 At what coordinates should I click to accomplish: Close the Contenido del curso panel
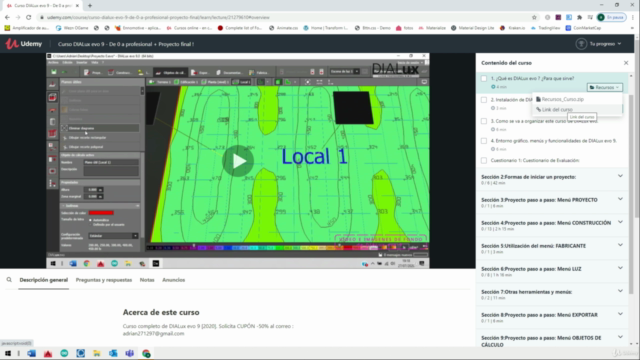[x=626, y=63]
